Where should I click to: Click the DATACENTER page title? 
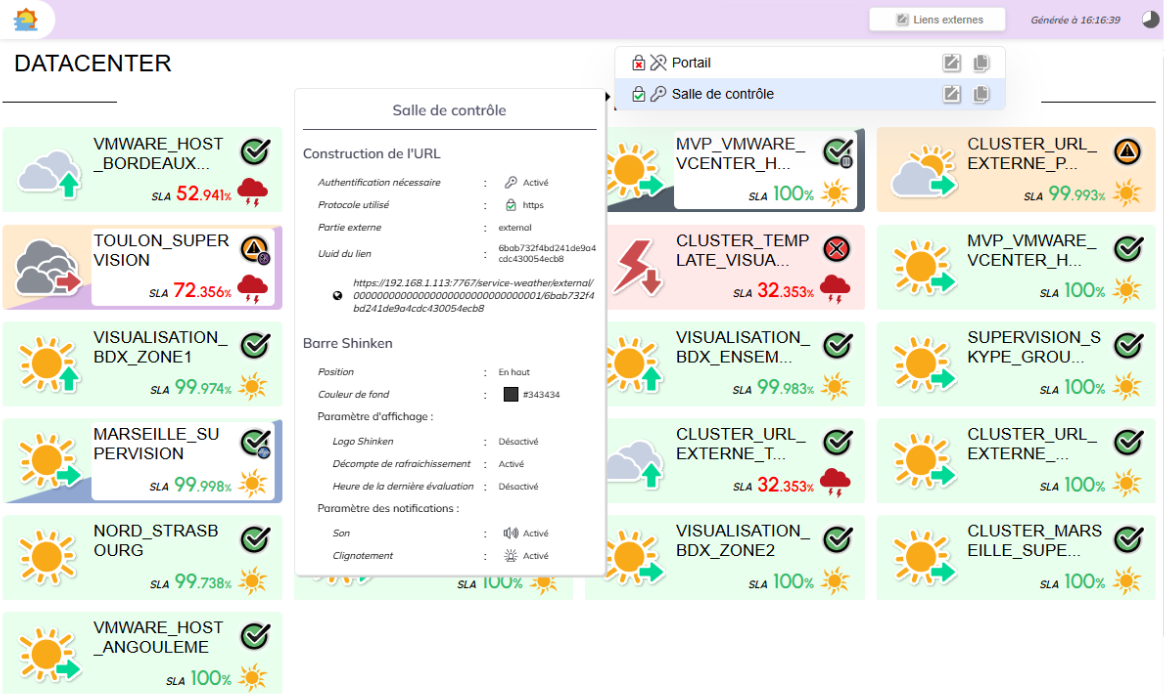coord(93,64)
